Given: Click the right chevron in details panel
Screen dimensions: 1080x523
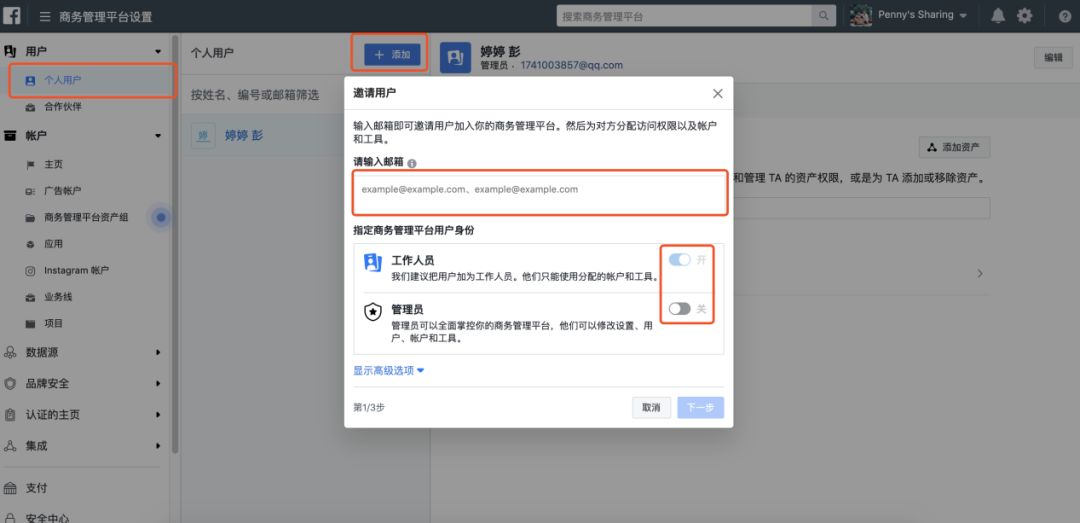Looking at the screenshot, I should coord(980,274).
